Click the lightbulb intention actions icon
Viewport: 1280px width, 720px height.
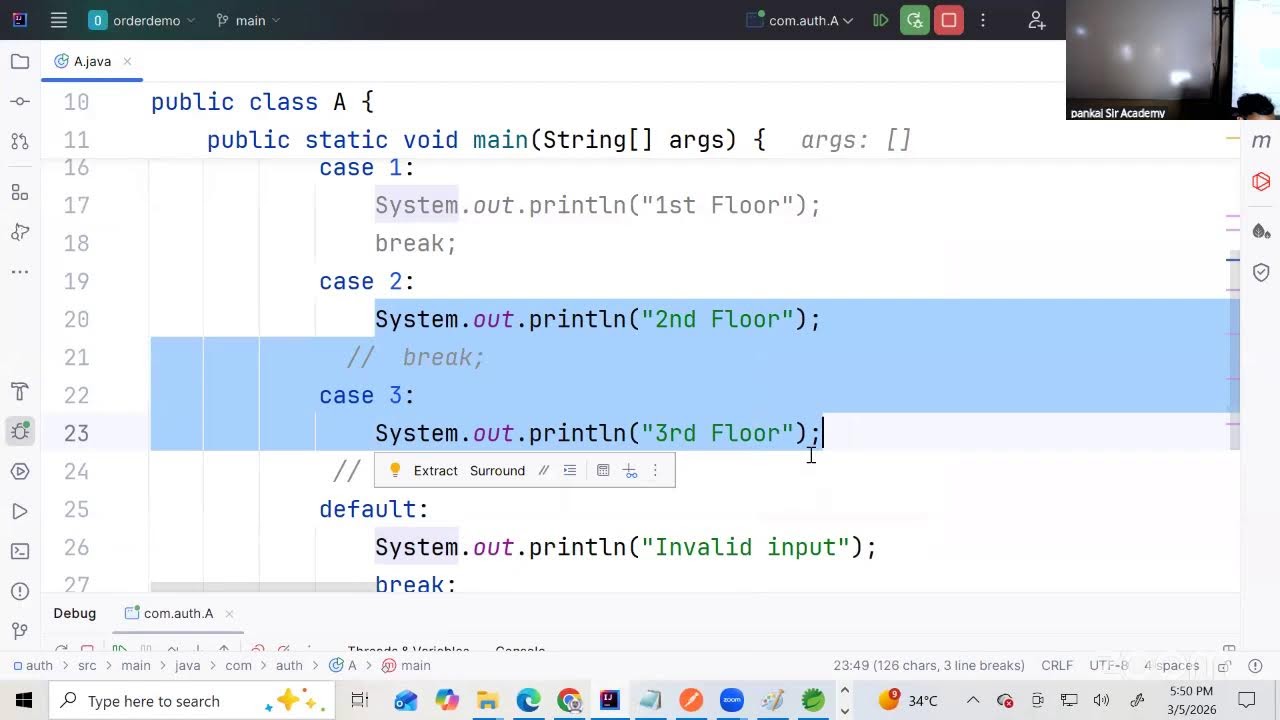(394, 470)
